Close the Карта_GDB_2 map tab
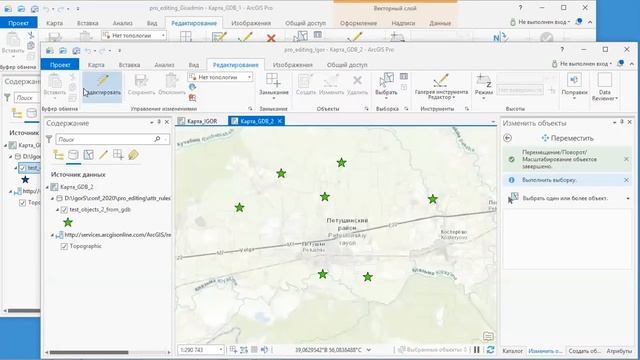Viewport: 640px width, 360px height. [280, 121]
